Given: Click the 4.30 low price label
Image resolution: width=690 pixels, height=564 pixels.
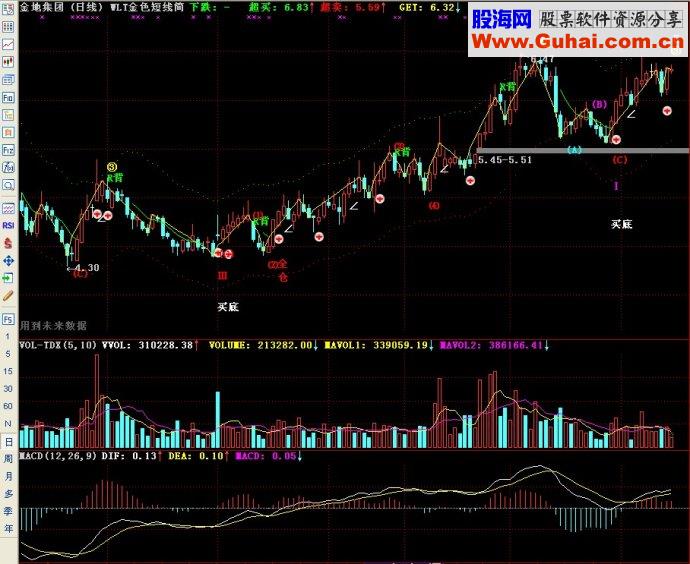Looking at the screenshot, I should tap(87, 267).
